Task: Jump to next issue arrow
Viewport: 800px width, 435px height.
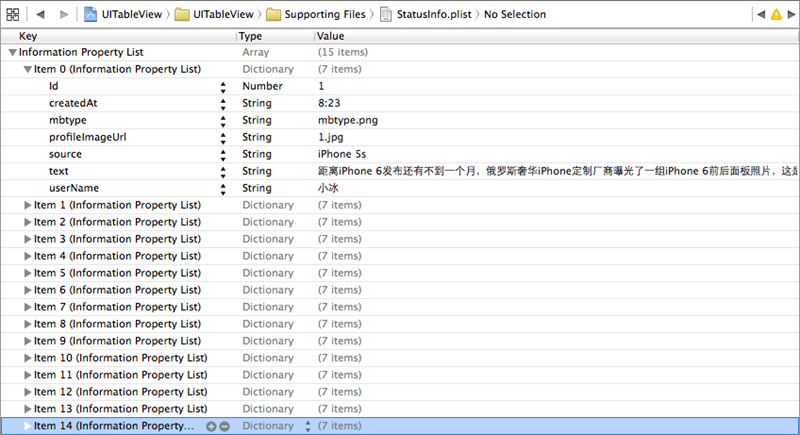Action: coord(791,14)
